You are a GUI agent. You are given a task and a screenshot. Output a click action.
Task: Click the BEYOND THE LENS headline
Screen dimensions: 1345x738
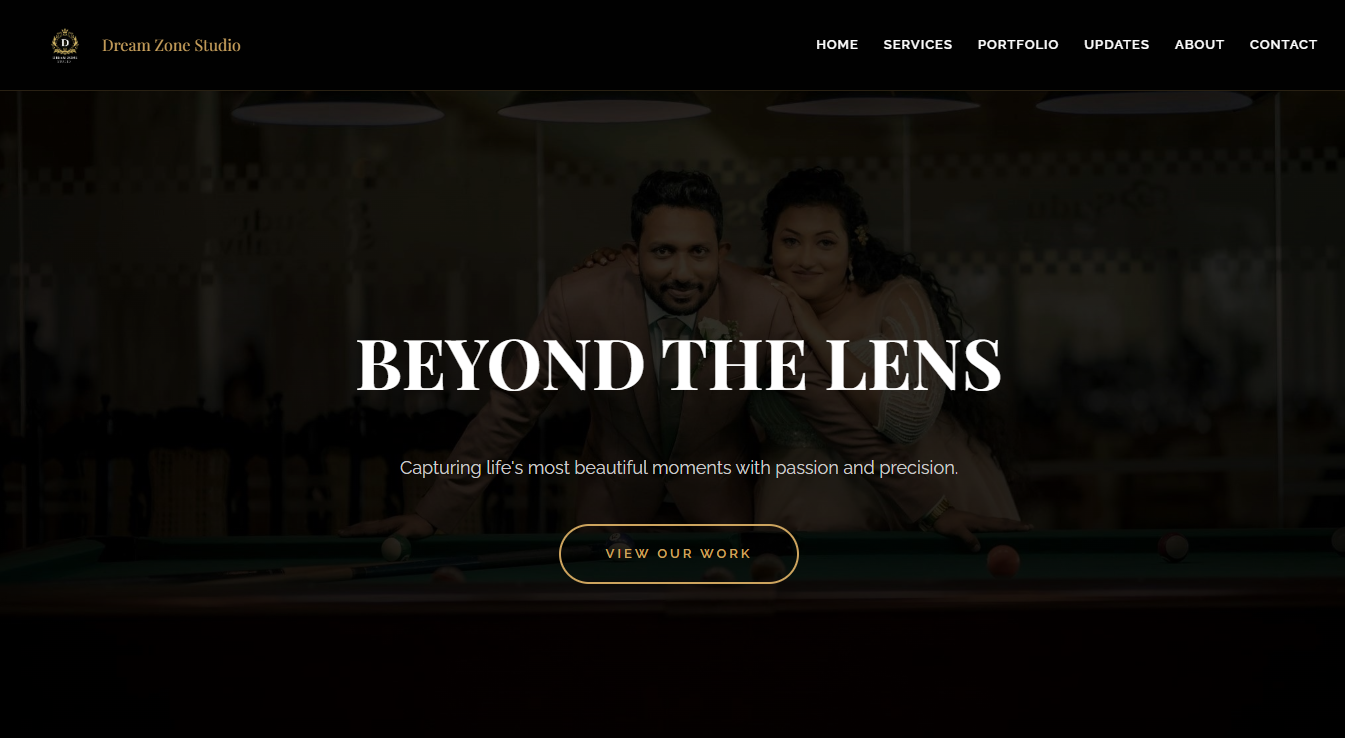coord(678,364)
